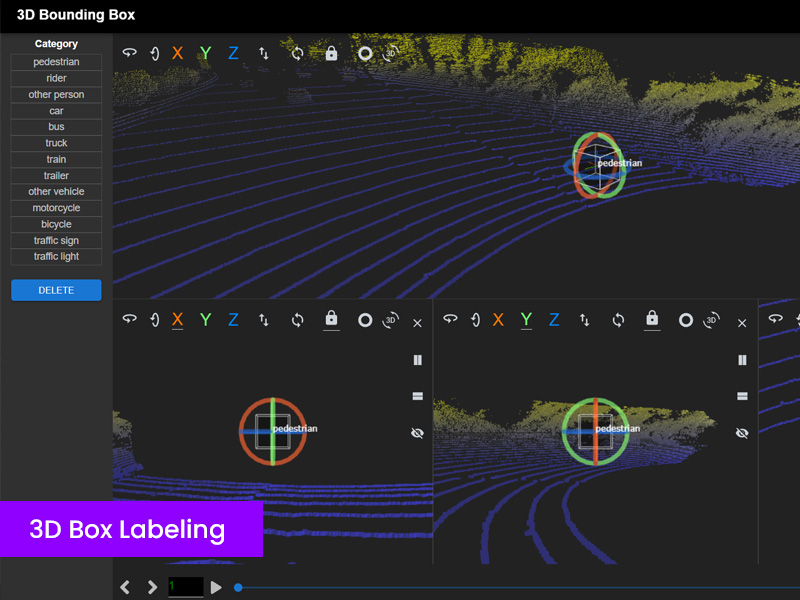The width and height of the screenshot is (800, 600).
Task: Click vertical split icon in bottom-middle view
Action: (x=742, y=360)
